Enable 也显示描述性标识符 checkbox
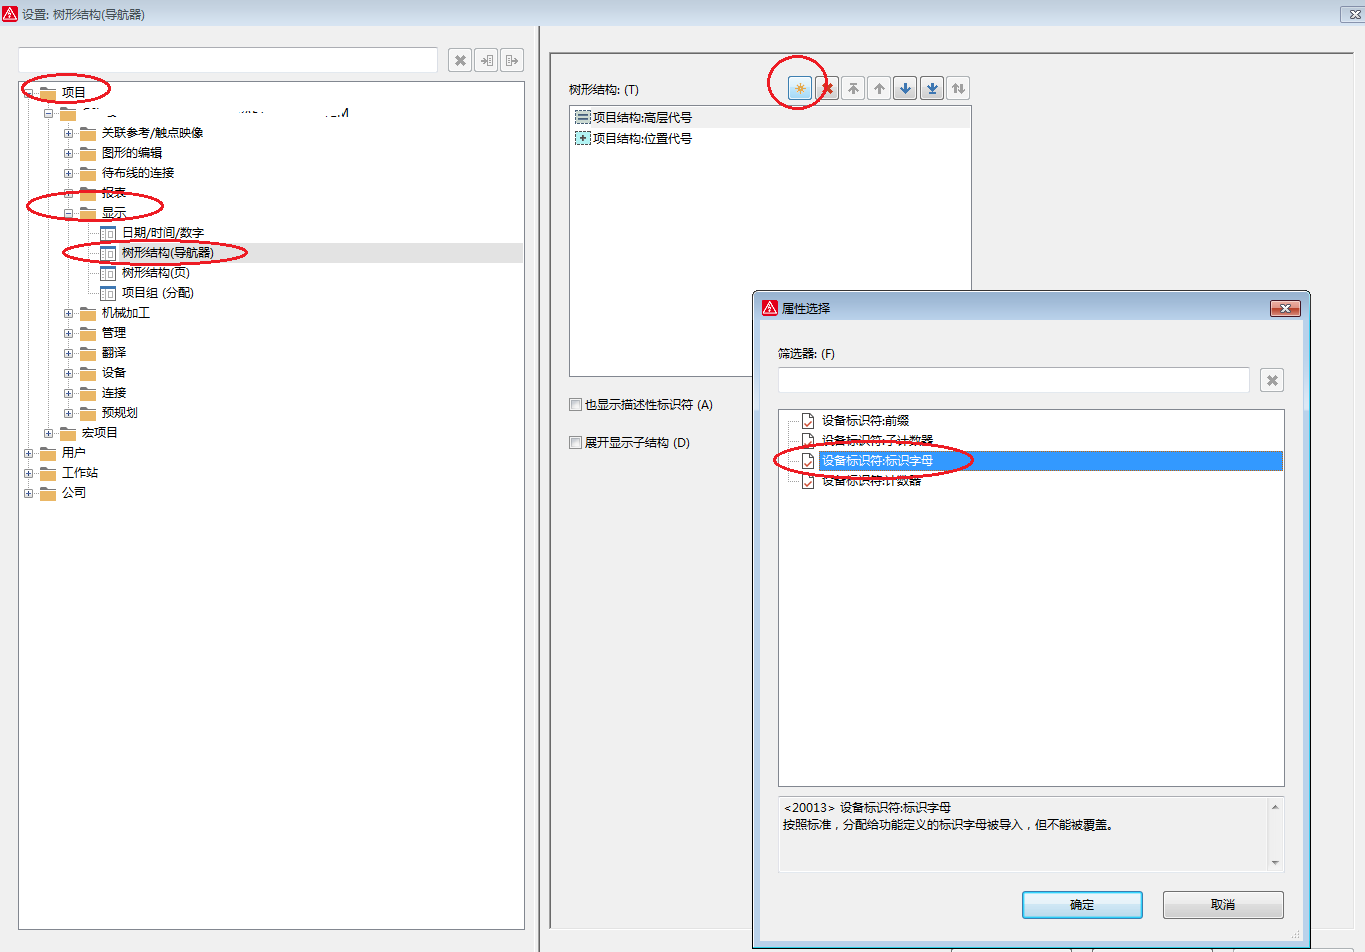 click(576, 405)
